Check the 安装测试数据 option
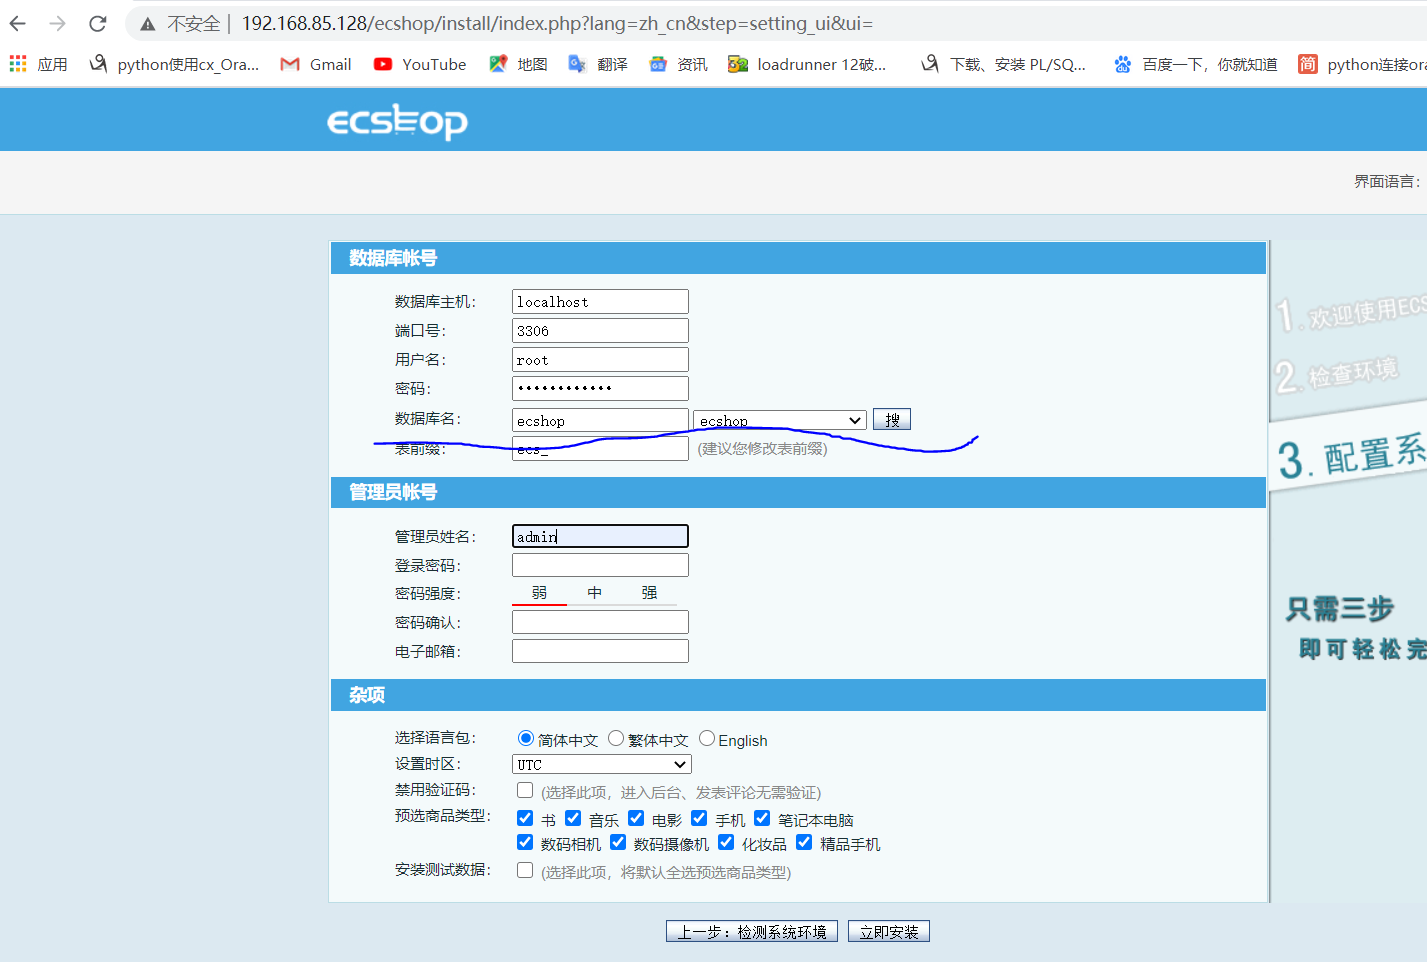This screenshot has width=1427, height=962. 524,869
